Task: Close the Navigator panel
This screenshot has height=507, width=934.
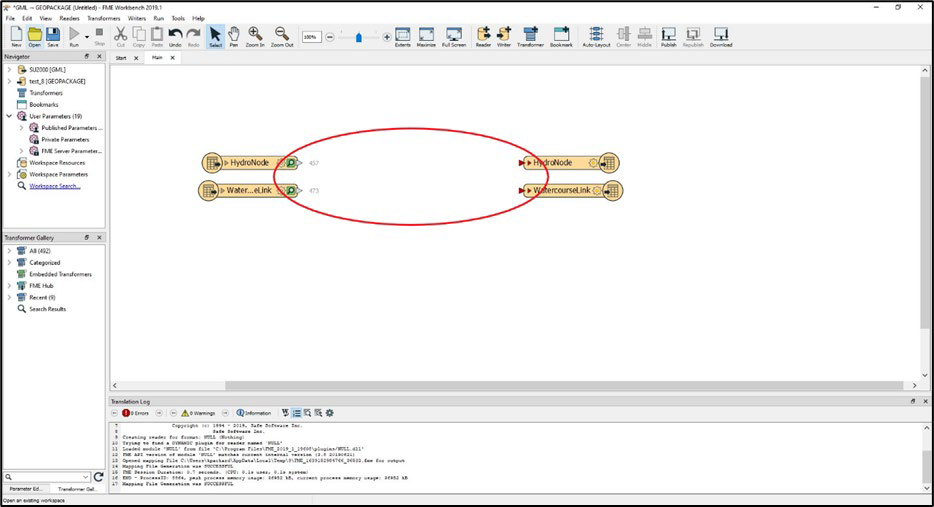Action: point(99,57)
